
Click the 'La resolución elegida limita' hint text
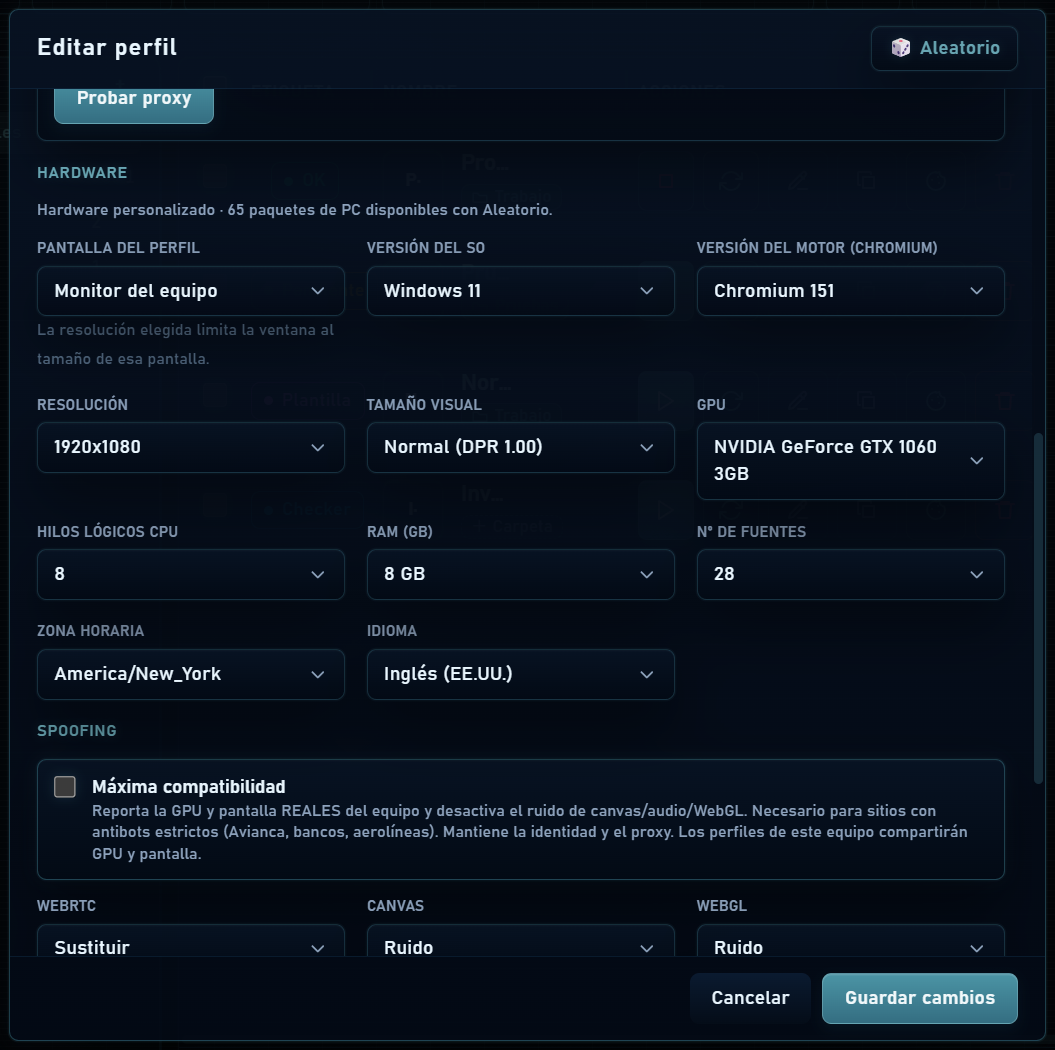[x=186, y=344]
